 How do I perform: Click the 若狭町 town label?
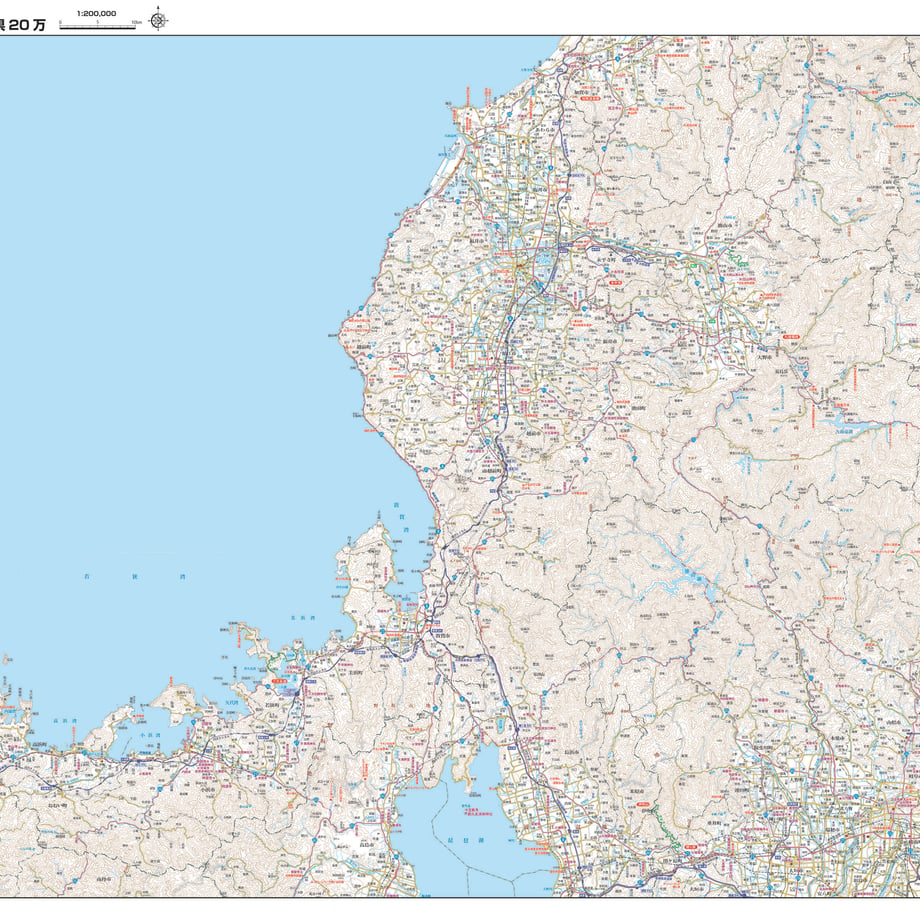(273, 705)
